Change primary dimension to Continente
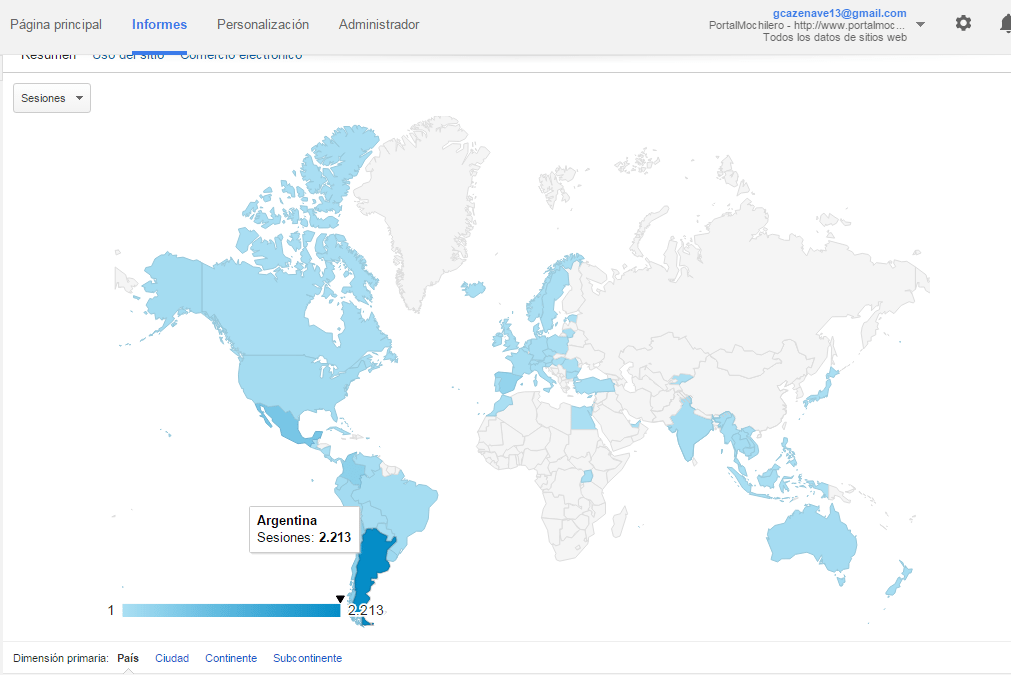This screenshot has width=1016, height=677. click(x=231, y=658)
